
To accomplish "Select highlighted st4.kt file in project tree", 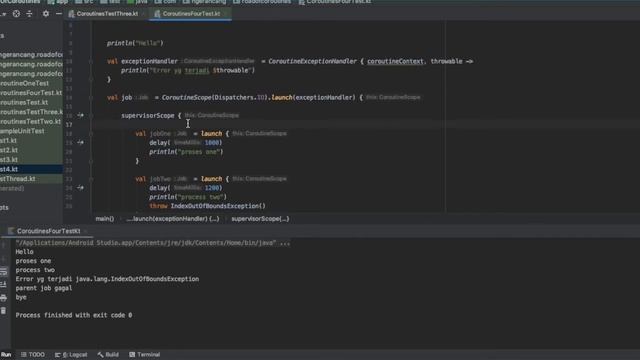I will [31, 169].
